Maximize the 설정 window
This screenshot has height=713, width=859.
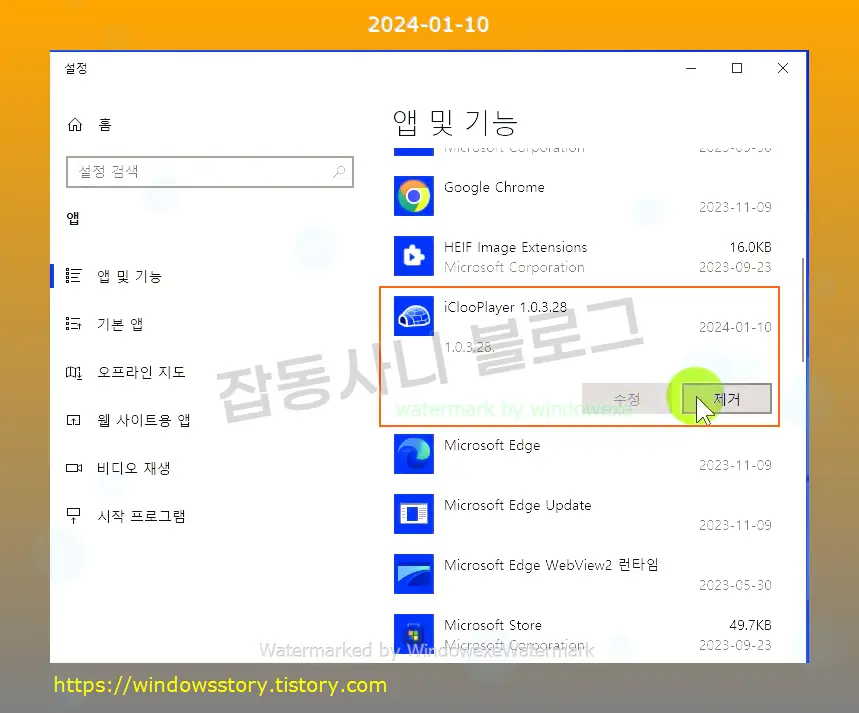[x=737, y=69]
